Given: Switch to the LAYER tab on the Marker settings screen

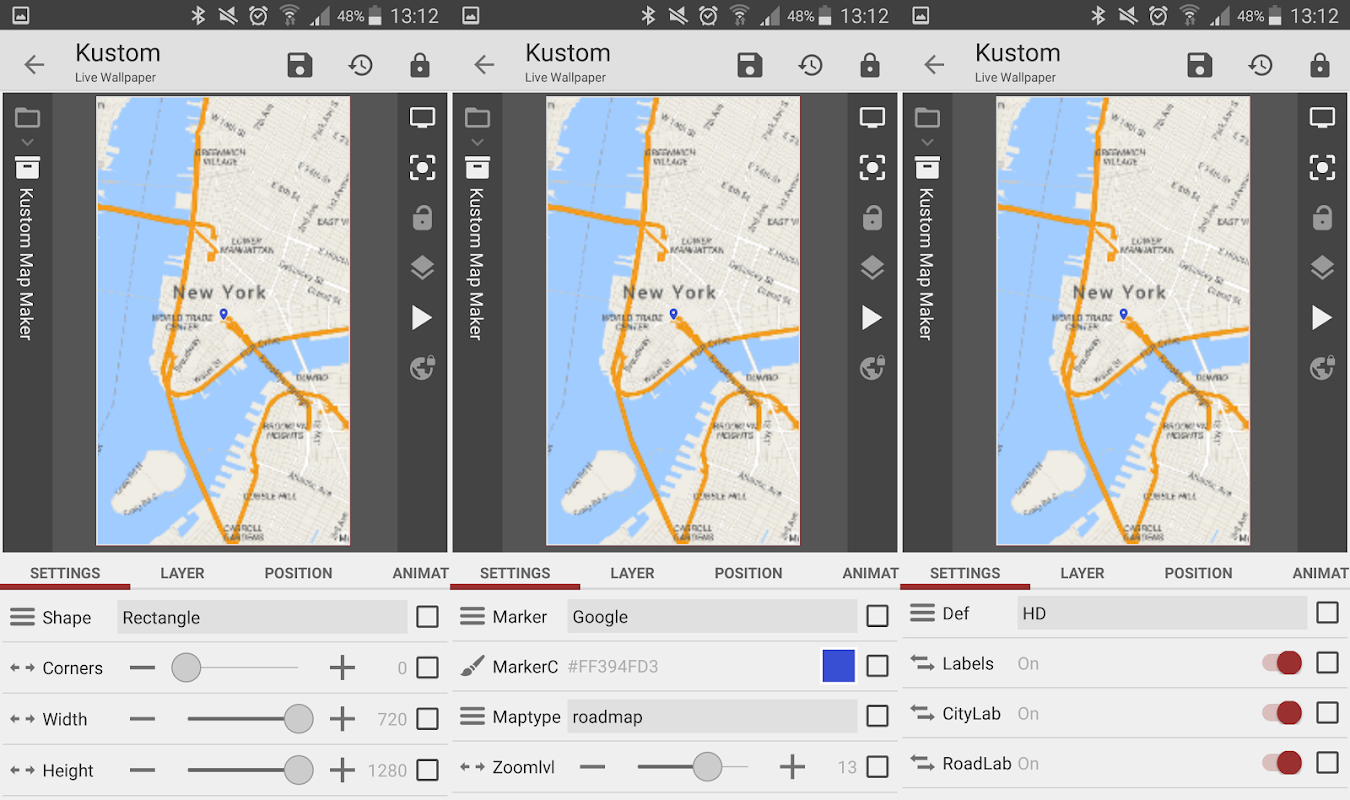Looking at the screenshot, I should tap(632, 573).
